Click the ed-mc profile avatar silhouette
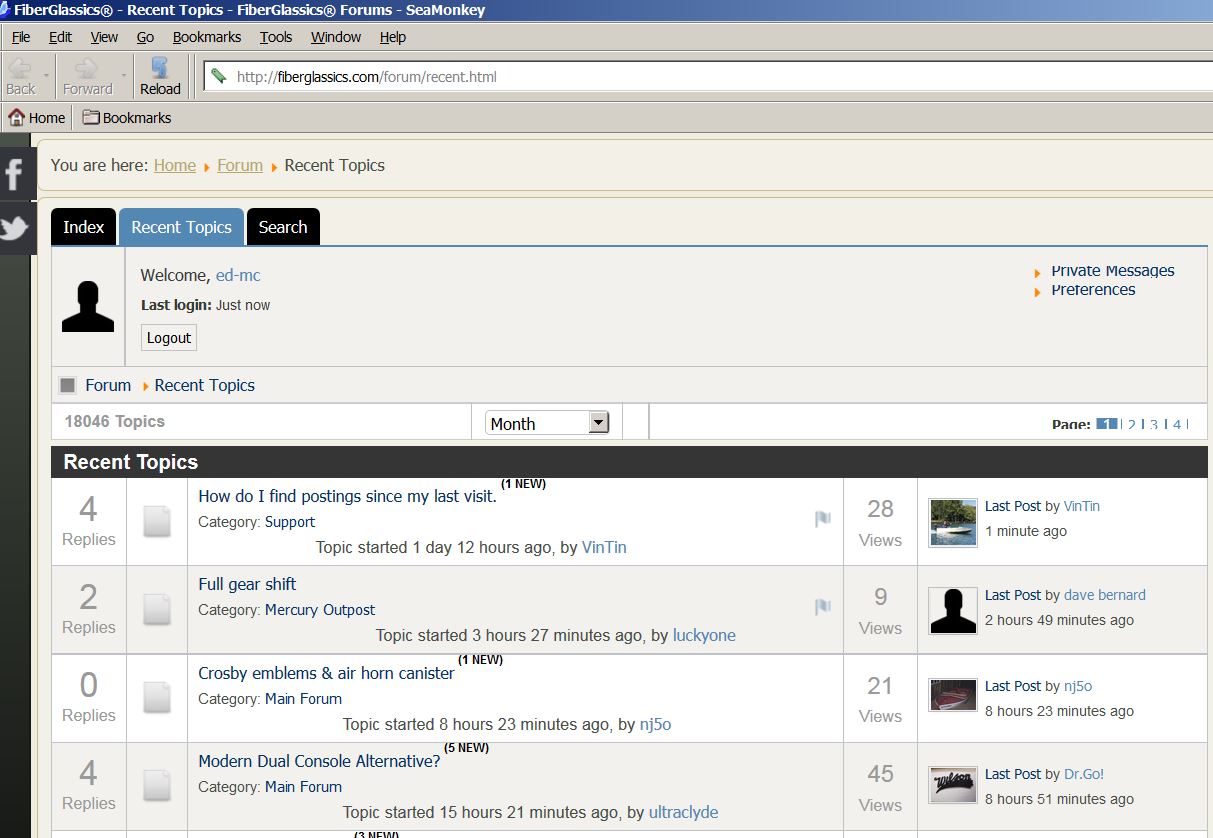Viewport: 1213px width, 838px height. point(88,307)
